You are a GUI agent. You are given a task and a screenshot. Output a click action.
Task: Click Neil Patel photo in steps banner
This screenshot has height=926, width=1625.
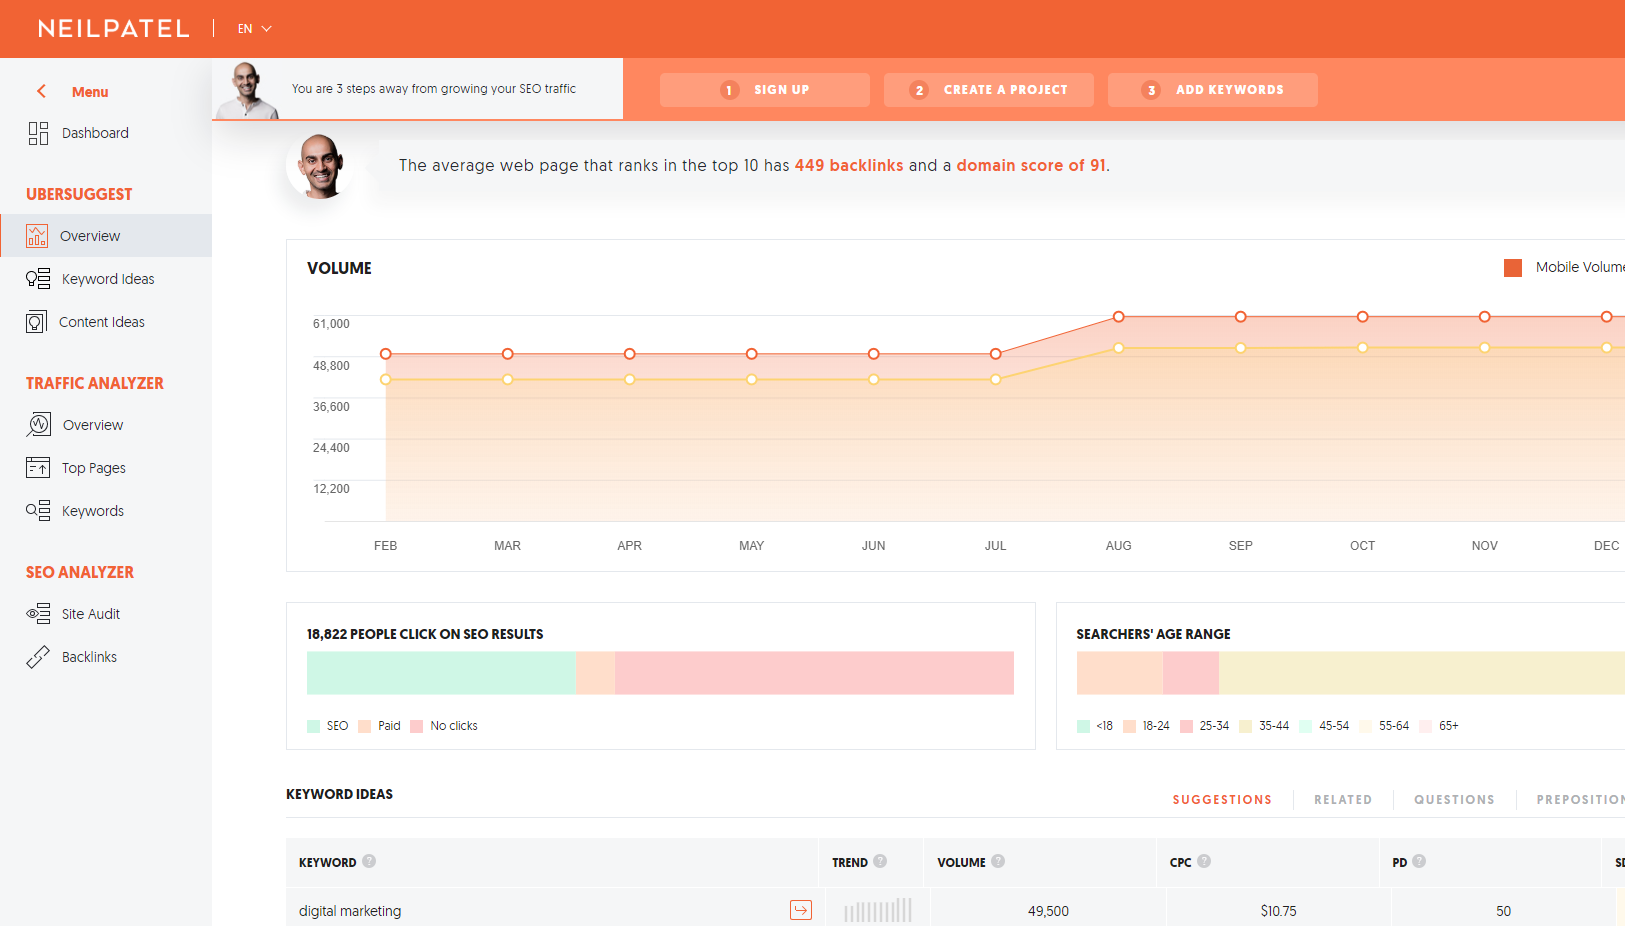pos(247,90)
